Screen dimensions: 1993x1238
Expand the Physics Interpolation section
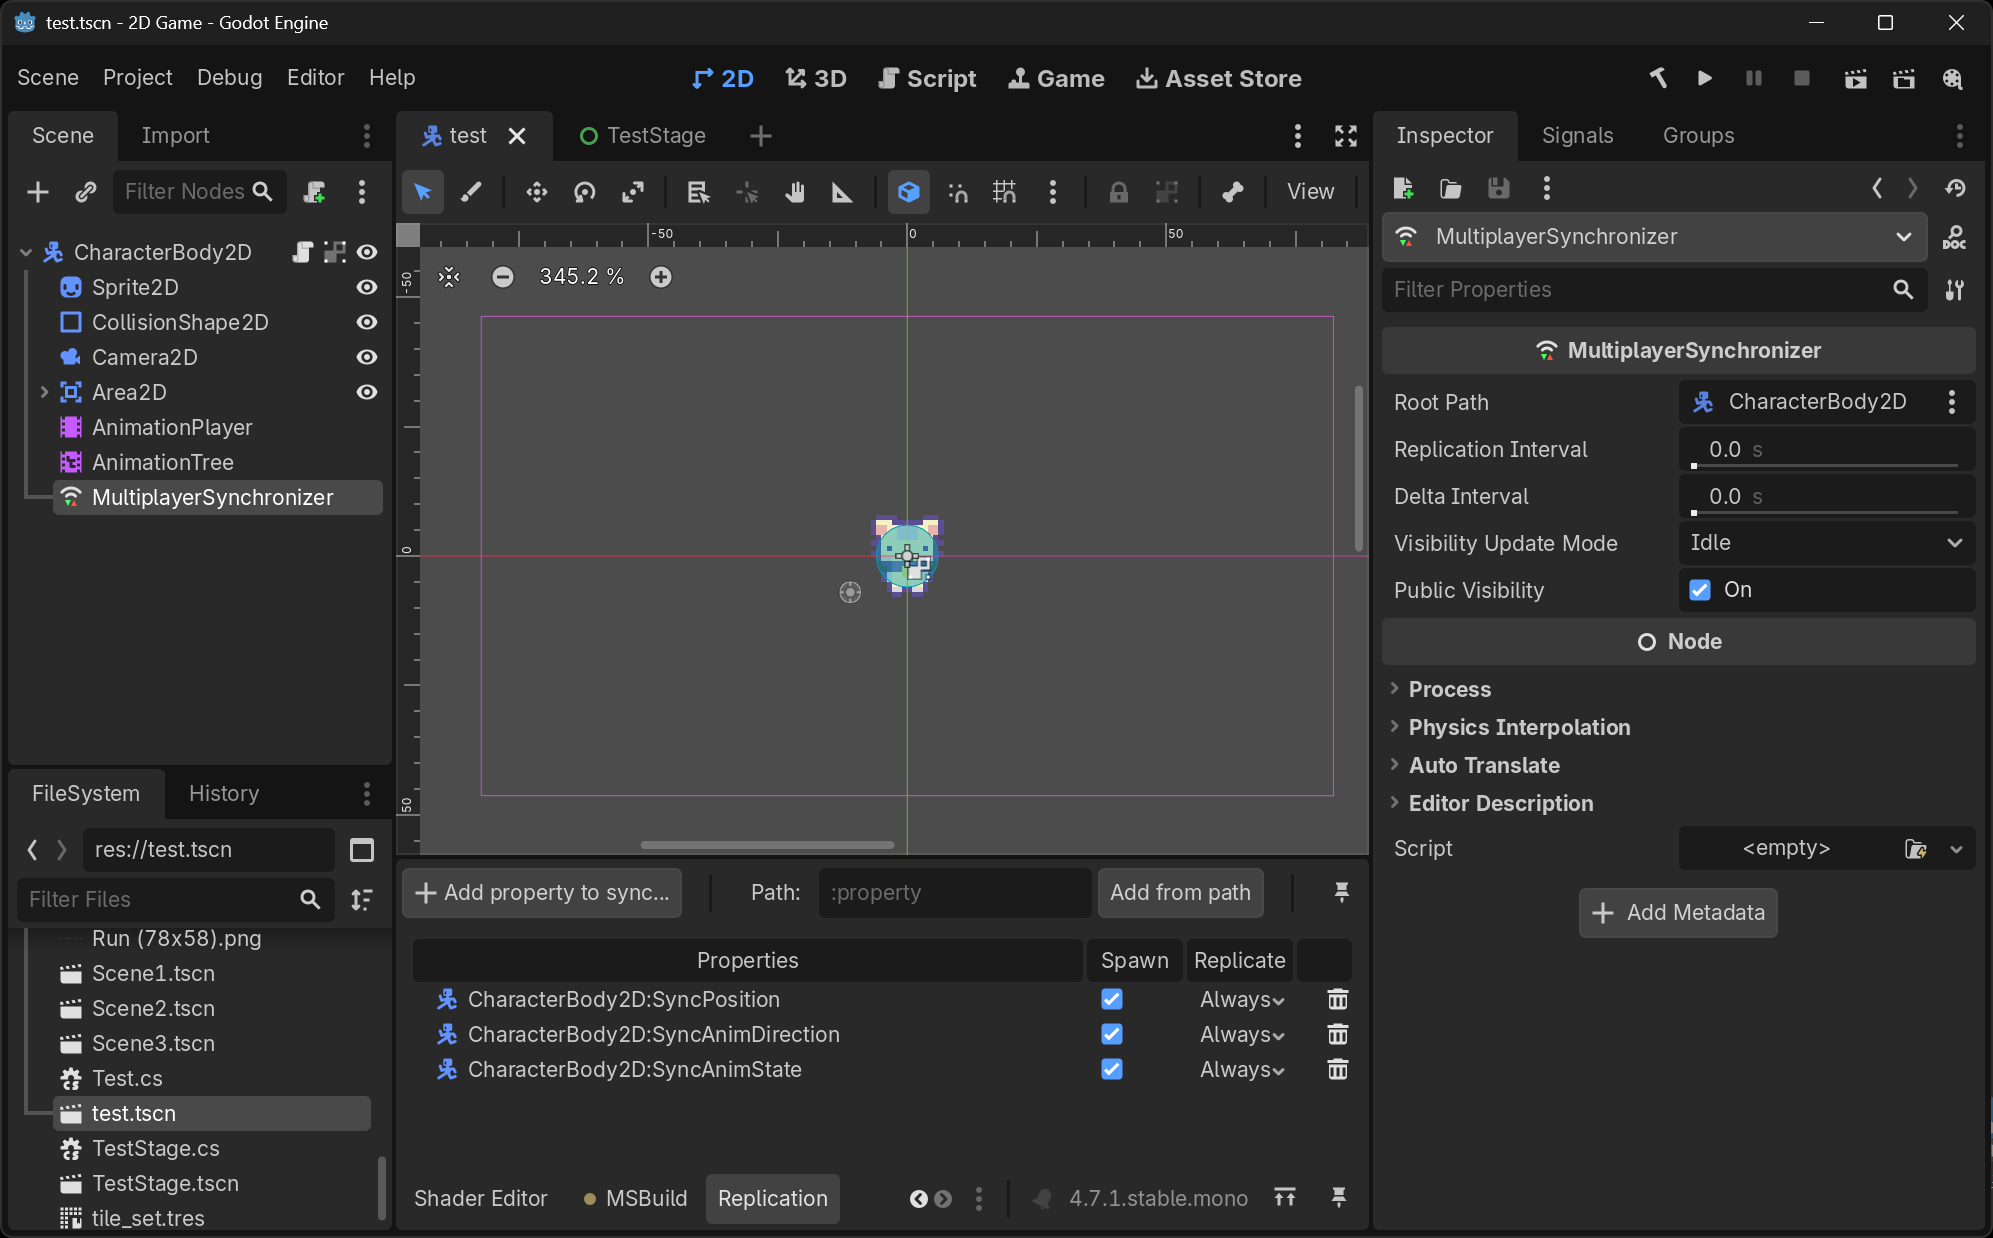coord(1519,727)
